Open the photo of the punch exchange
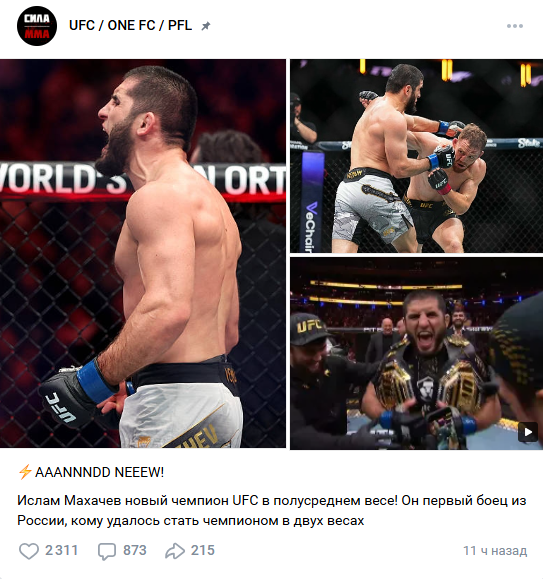The width and height of the screenshot is (543, 579). (x=416, y=156)
